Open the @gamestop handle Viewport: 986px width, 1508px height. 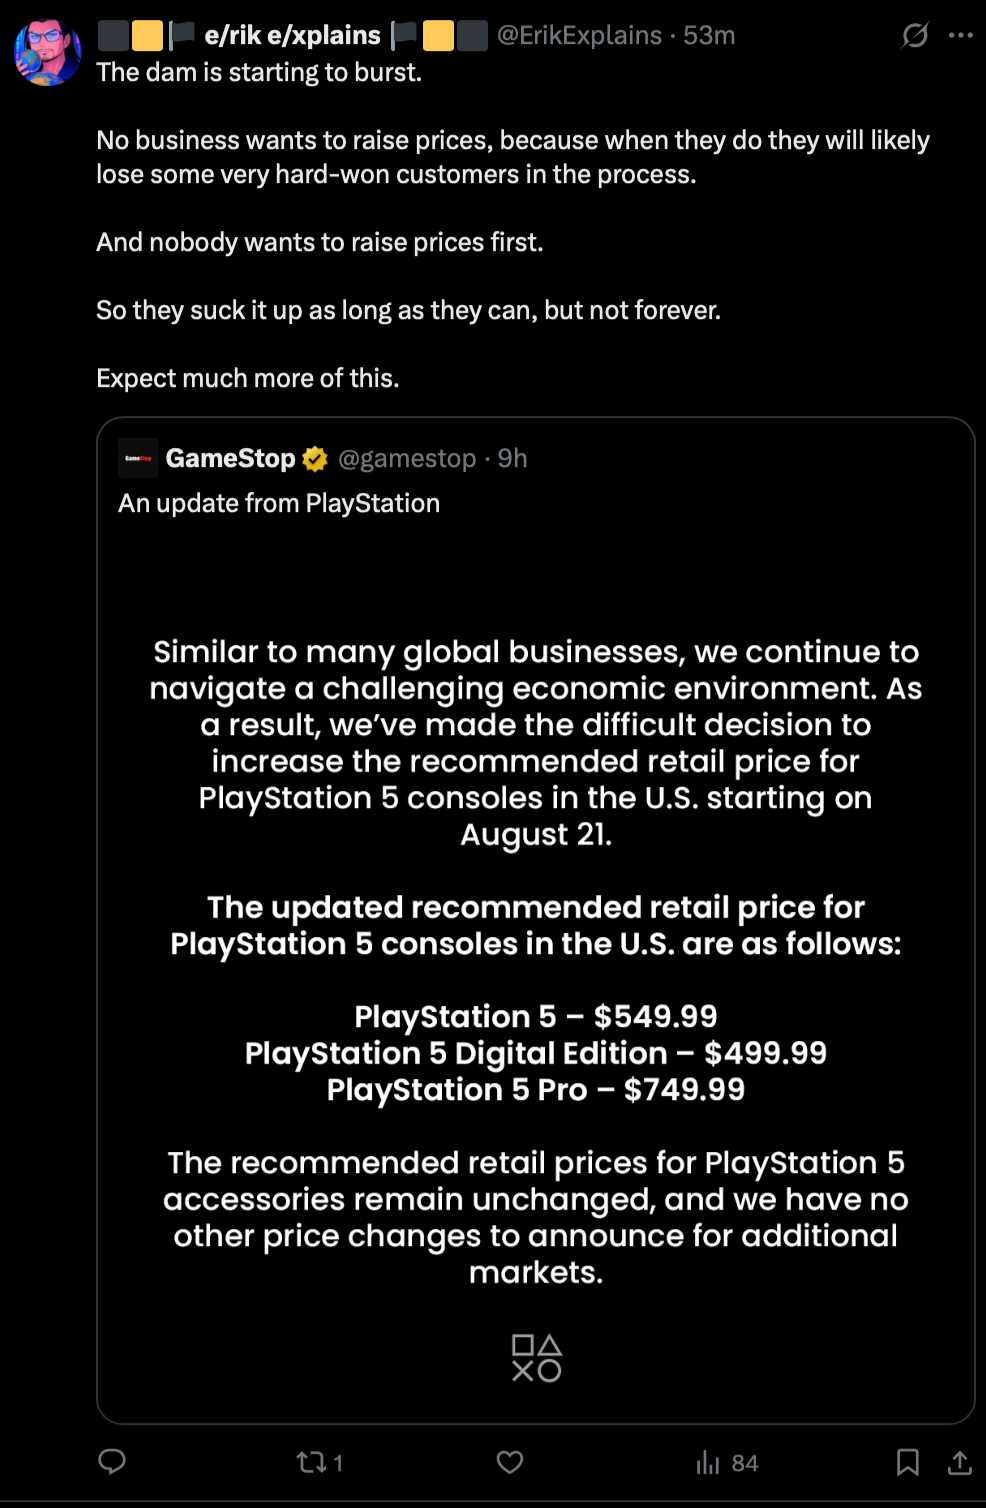[407, 458]
